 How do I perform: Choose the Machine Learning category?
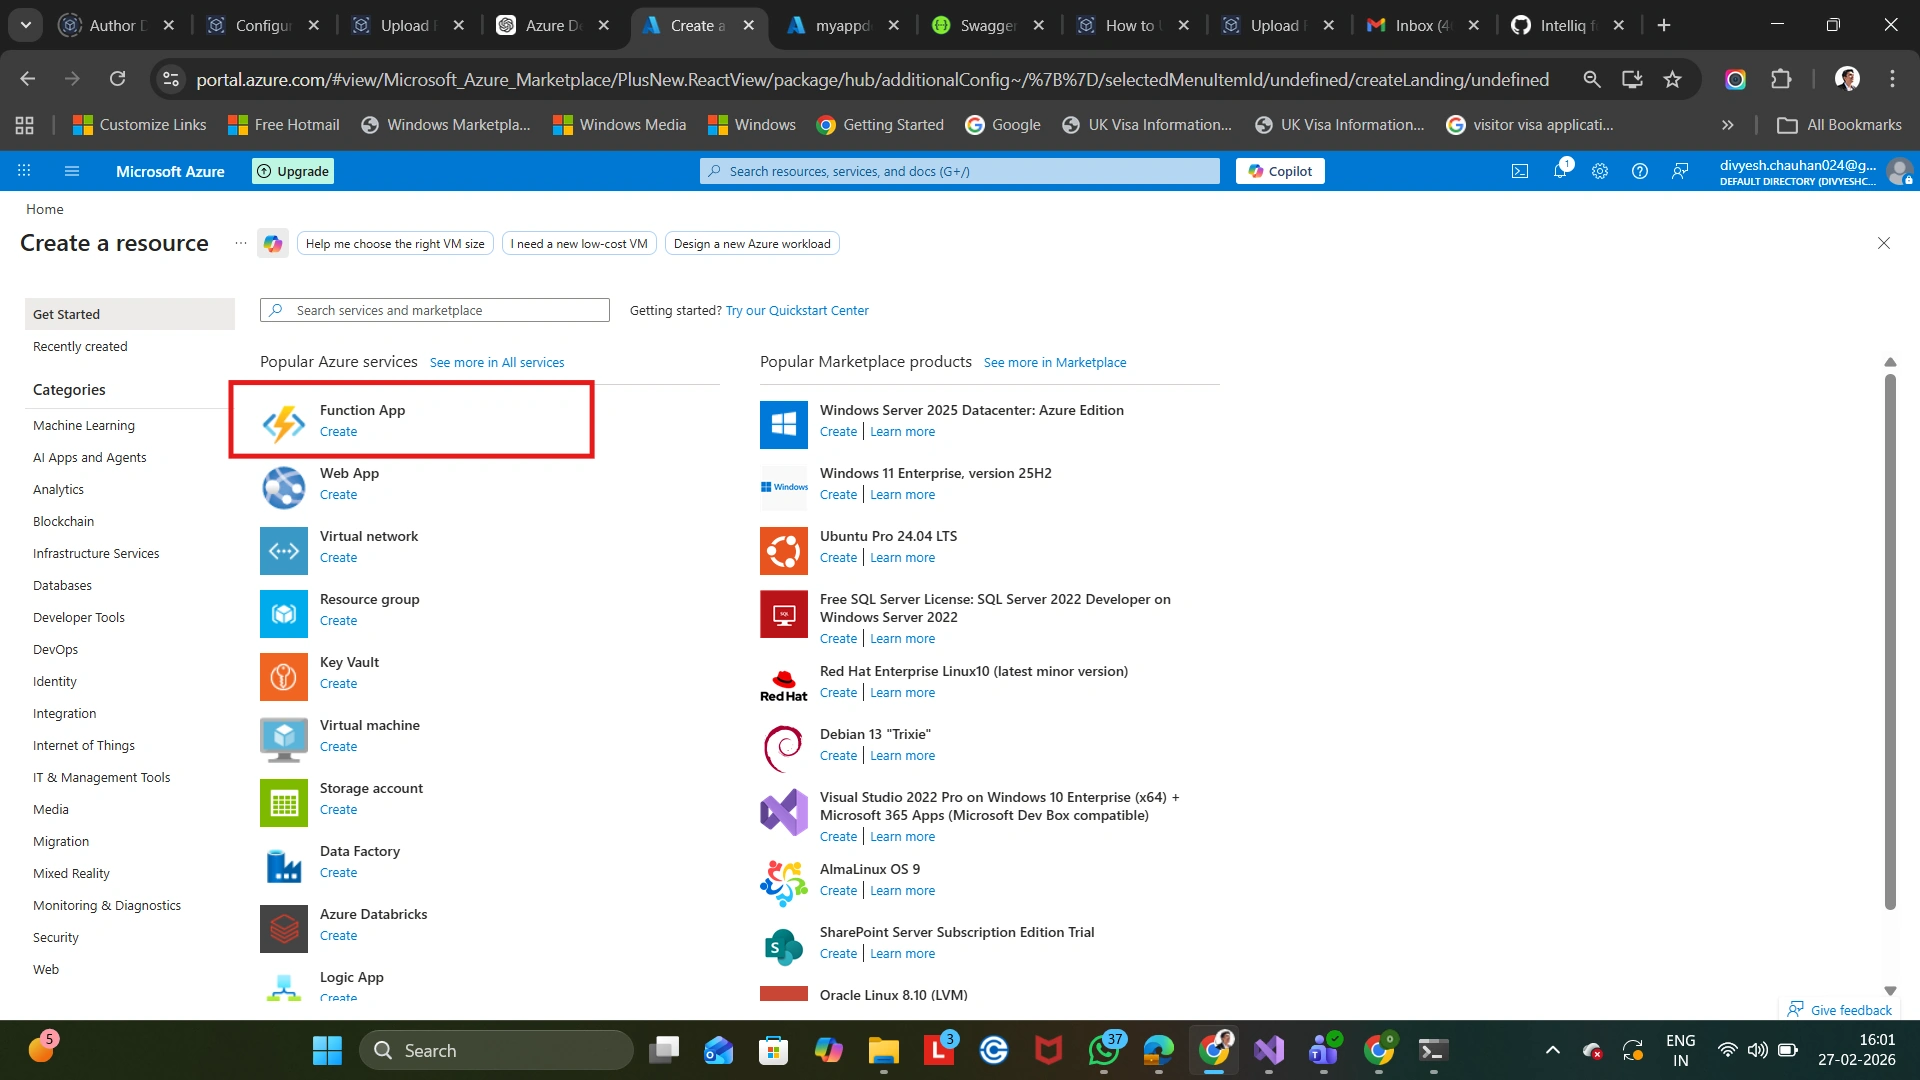[84, 426]
